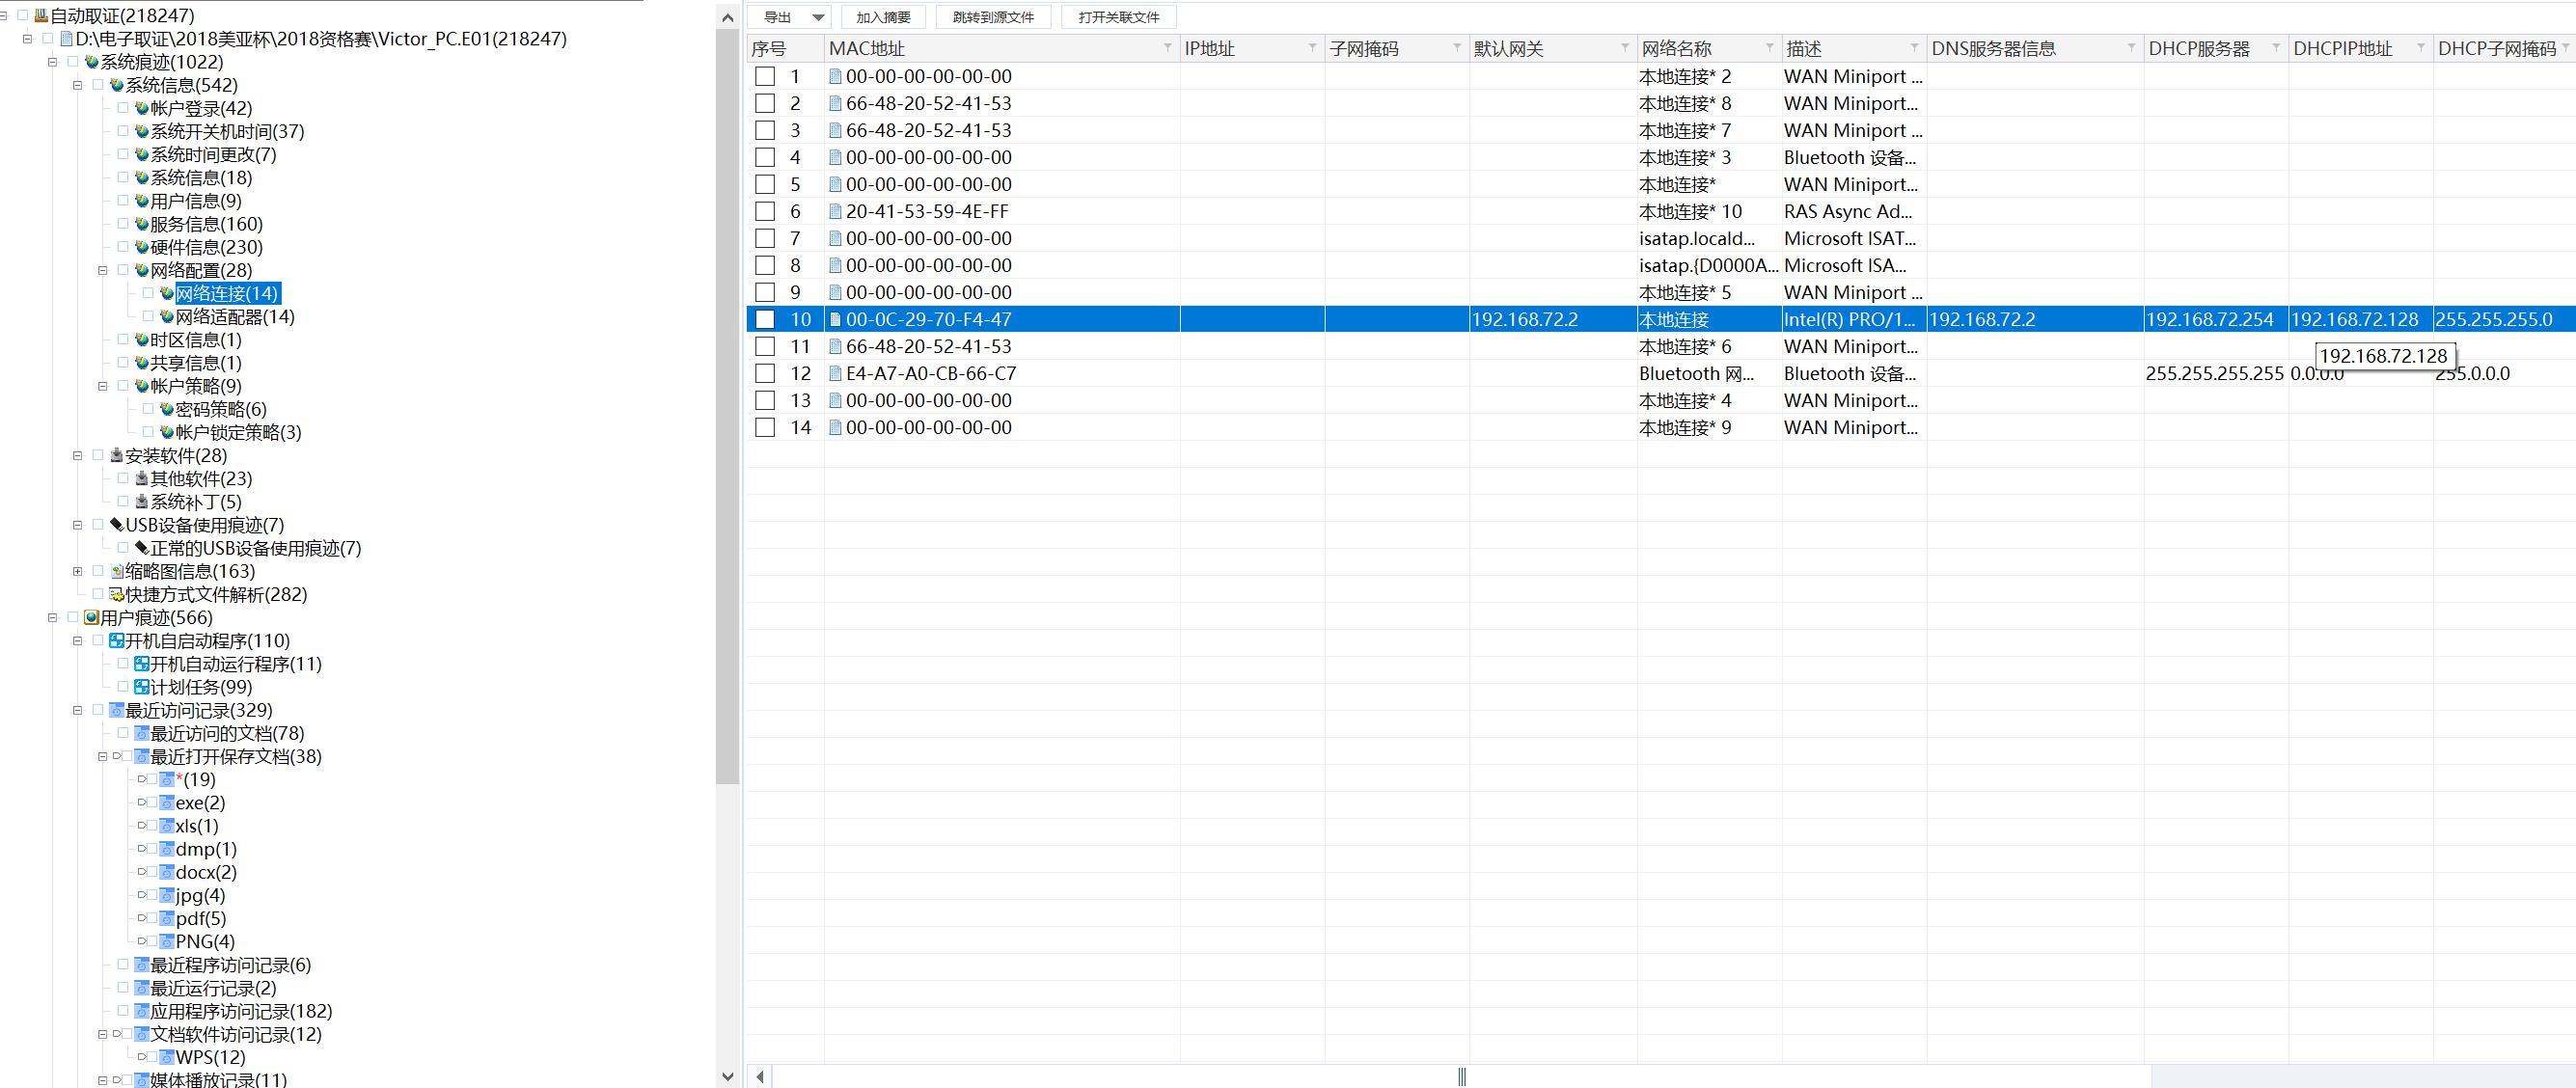Click the file icon beside MAC 20-41-53-59-4E-FF
The image size is (2576, 1088).
(x=835, y=212)
